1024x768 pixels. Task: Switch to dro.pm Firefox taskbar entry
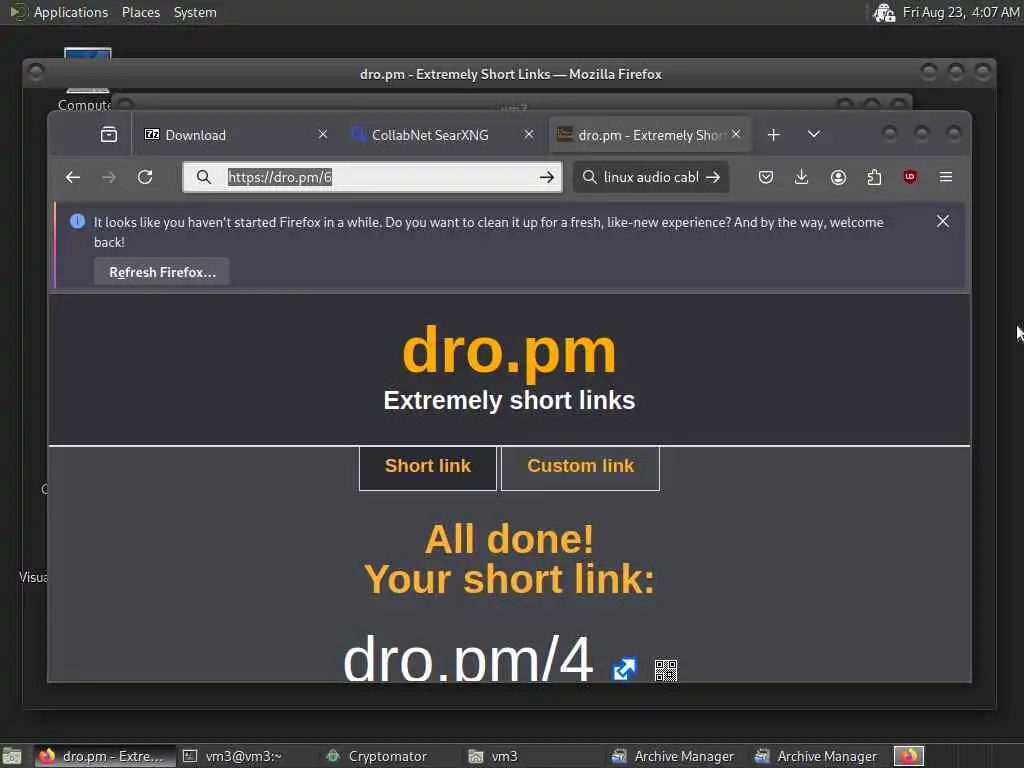tap(103, 756)
